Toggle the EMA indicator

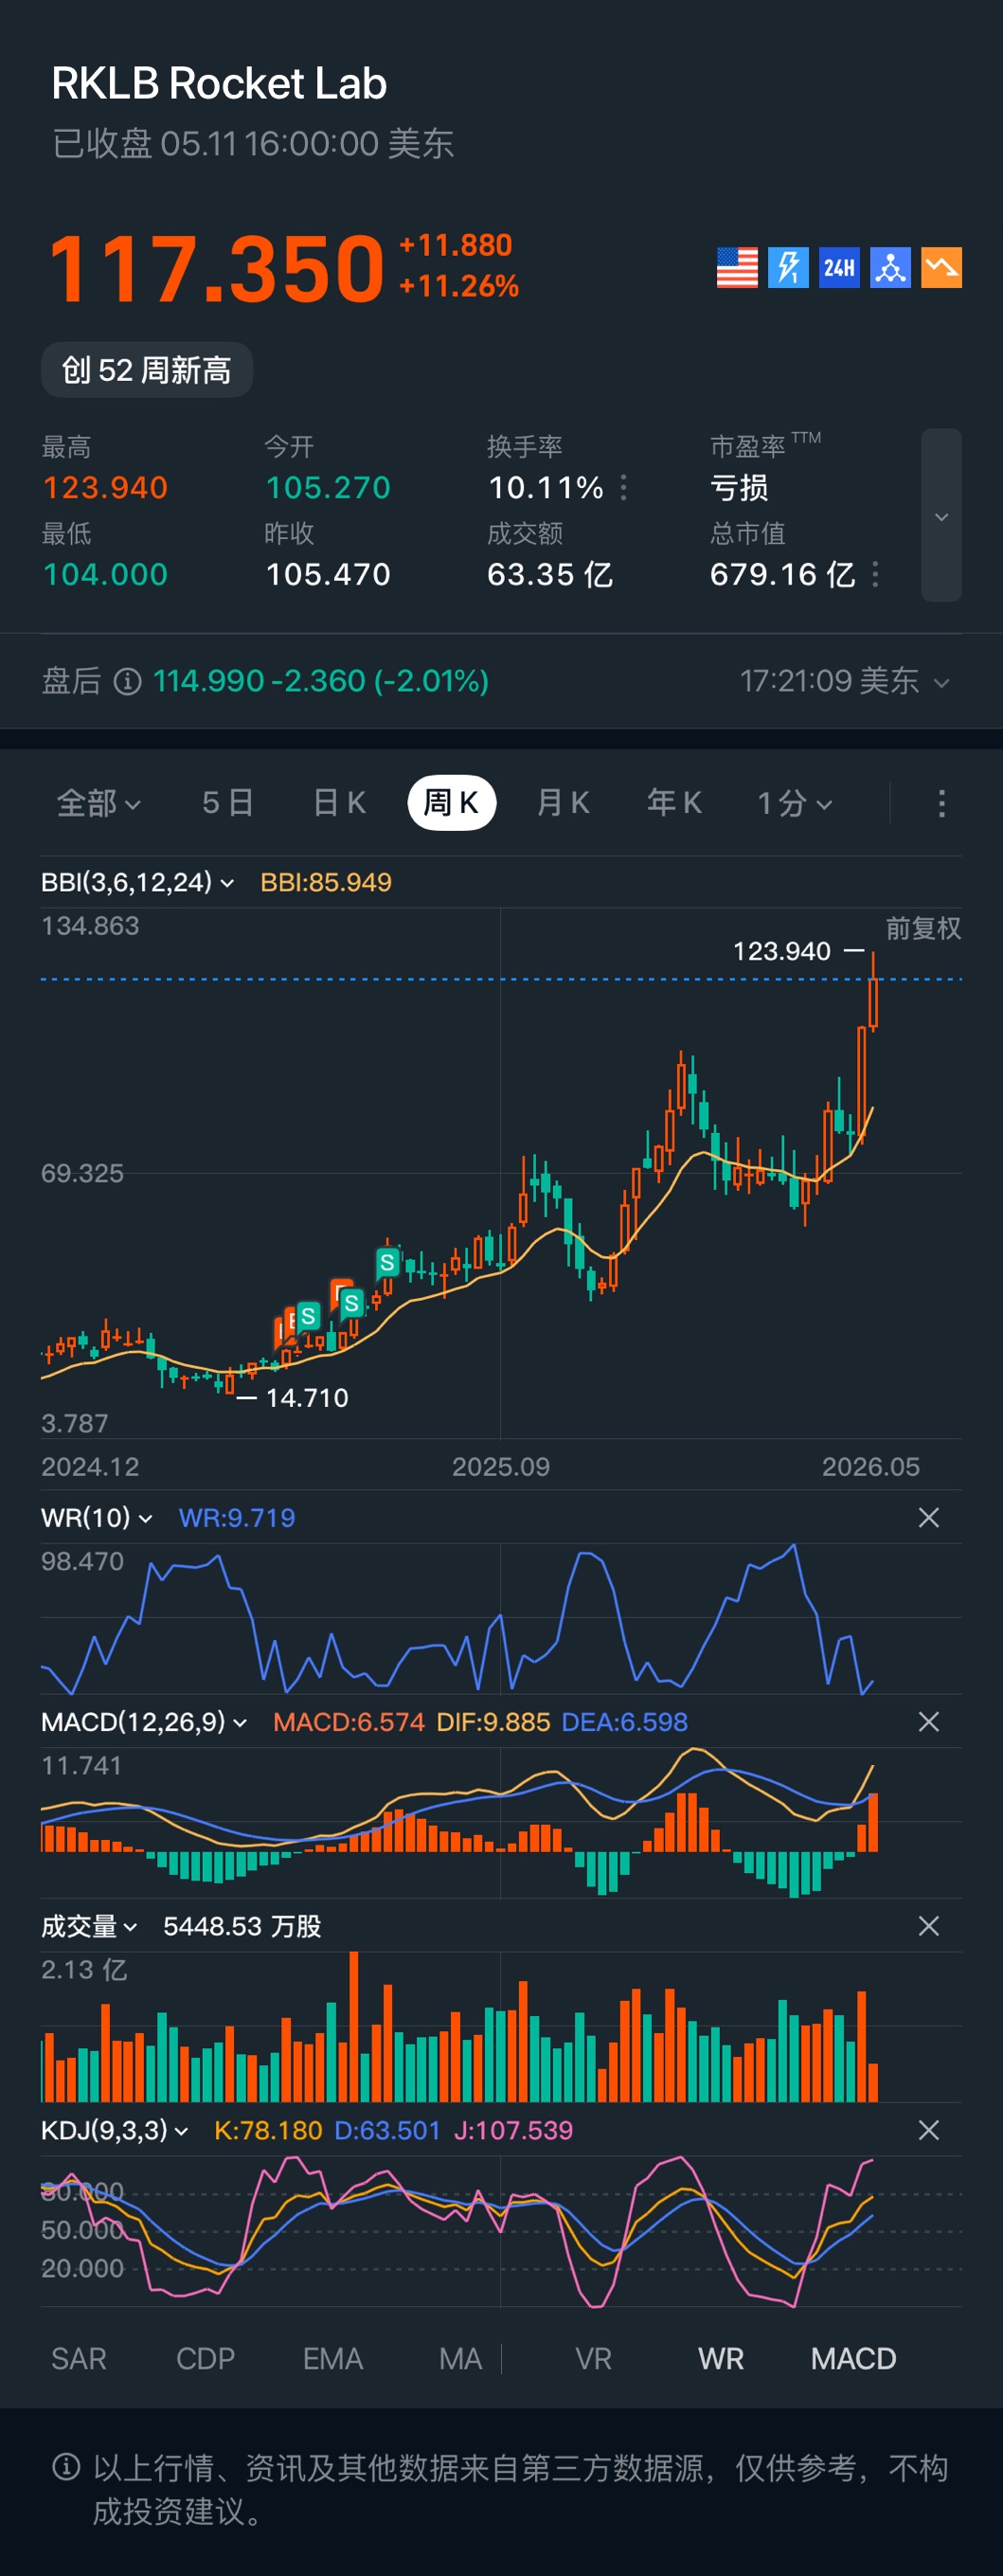332,2359
